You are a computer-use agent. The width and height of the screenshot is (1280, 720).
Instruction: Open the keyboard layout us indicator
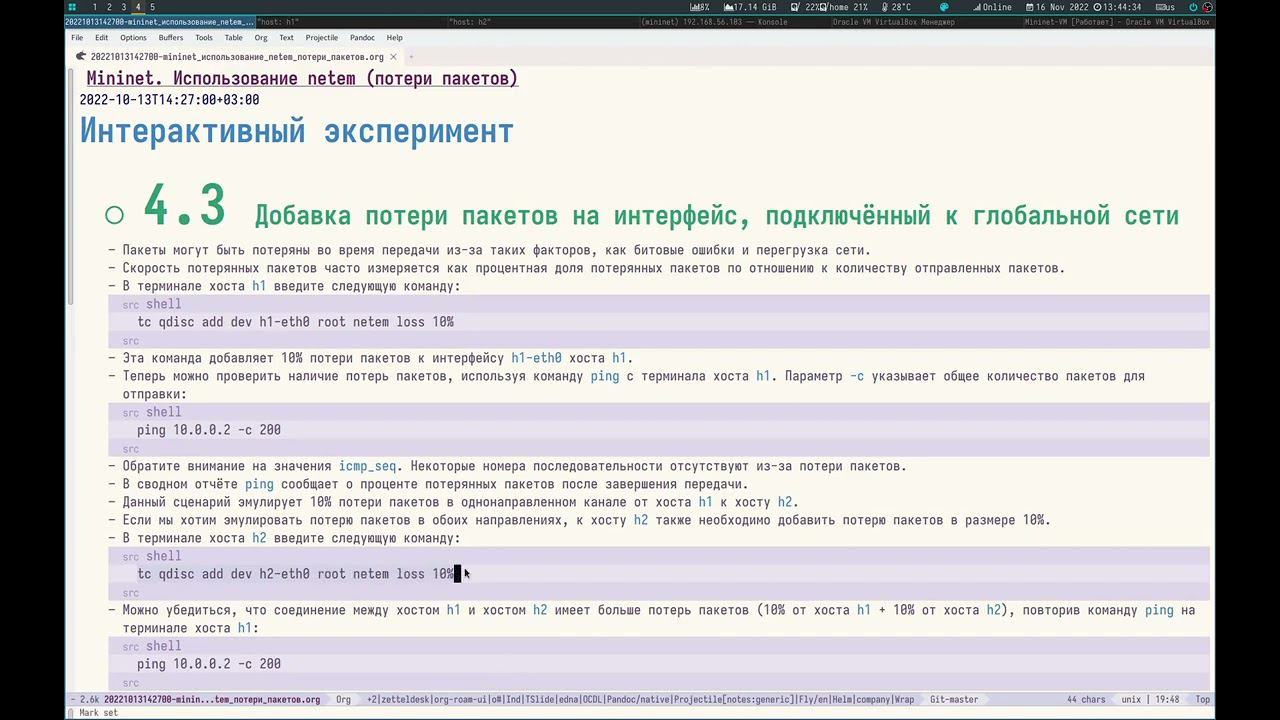click(1165, 7)
